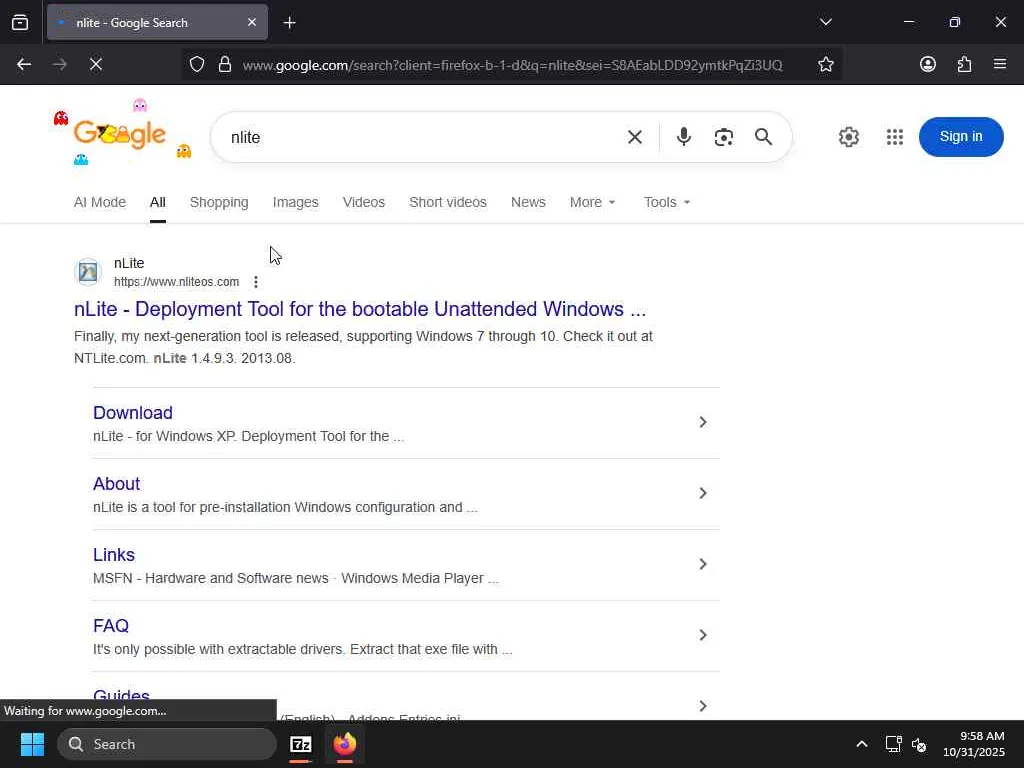Screen dimensions: 1024x768
Task: Expand the Links row chevron
Action: tap(703, 564)
